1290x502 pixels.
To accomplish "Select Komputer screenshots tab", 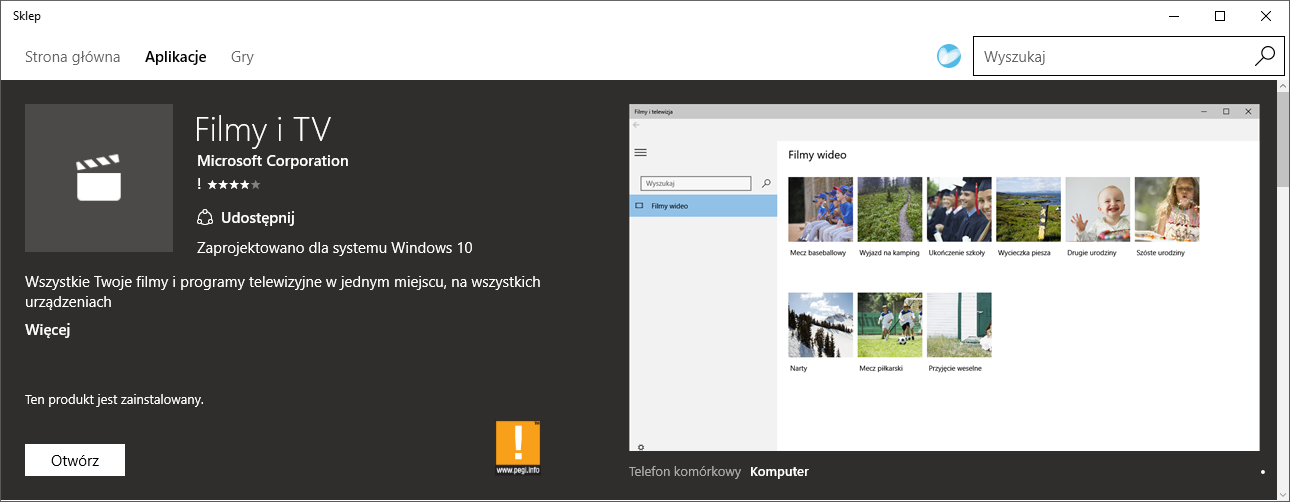I will (x=779, y=471).
